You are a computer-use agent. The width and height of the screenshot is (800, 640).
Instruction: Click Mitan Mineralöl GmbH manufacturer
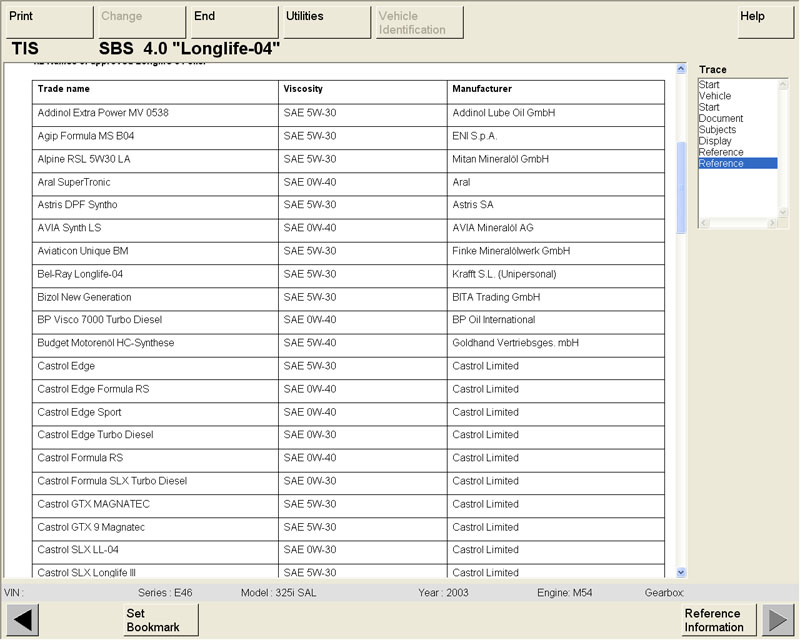pos(501,159)
